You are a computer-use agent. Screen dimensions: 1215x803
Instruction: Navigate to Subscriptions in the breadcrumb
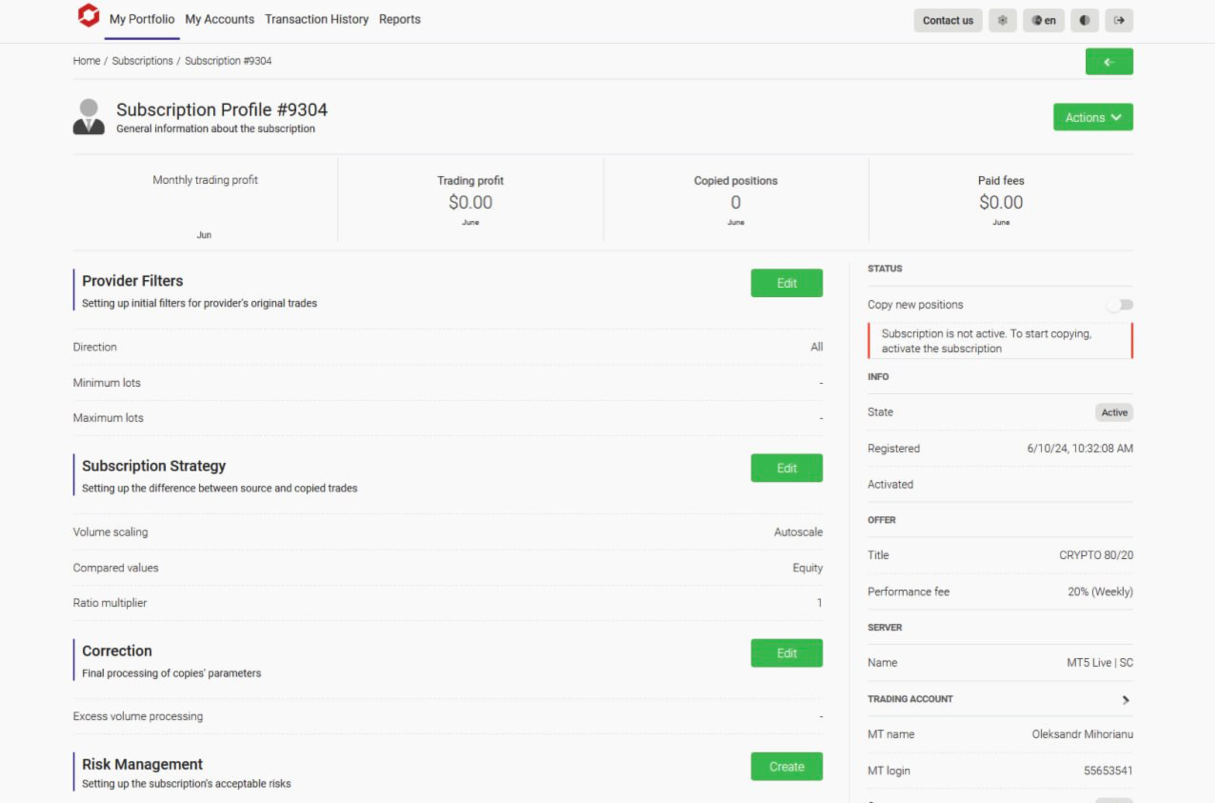142,61
